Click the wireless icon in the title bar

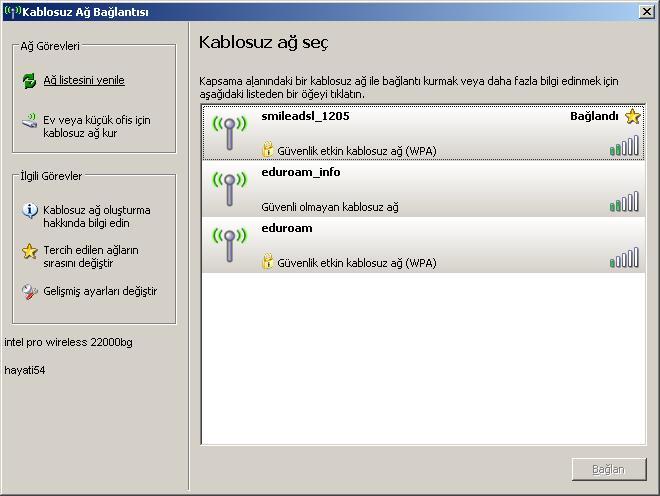point(12,11)
